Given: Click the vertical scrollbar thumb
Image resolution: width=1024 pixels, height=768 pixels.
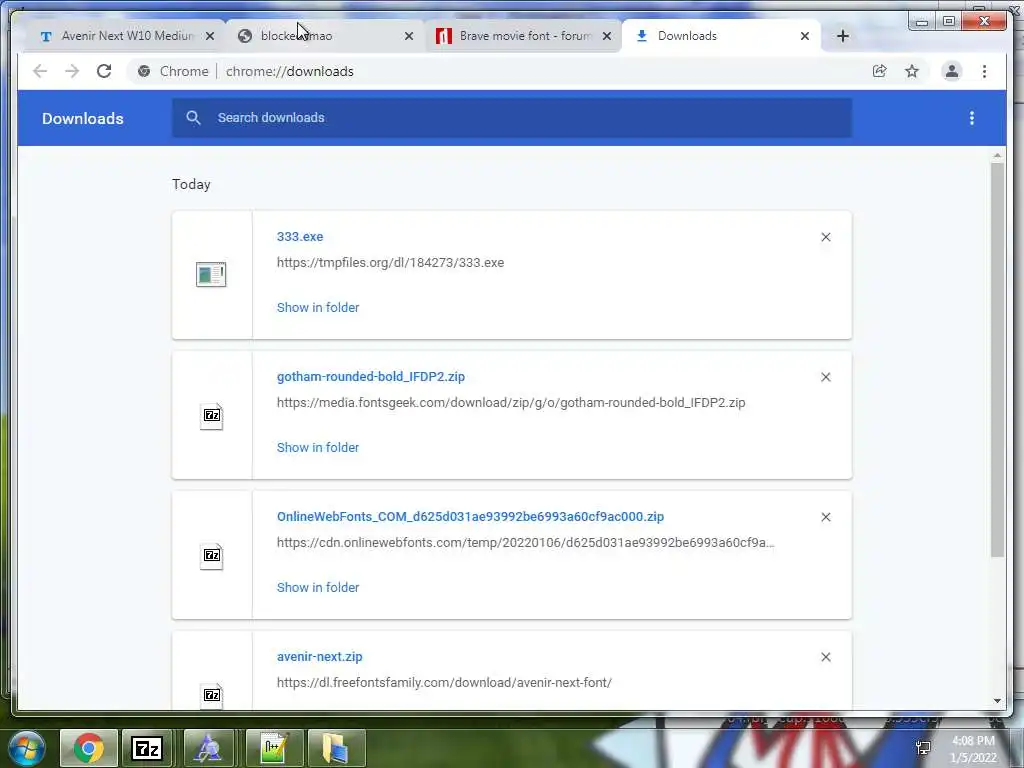Looking at the screenshot, I should pyautogui.click(x=997, y=360).
